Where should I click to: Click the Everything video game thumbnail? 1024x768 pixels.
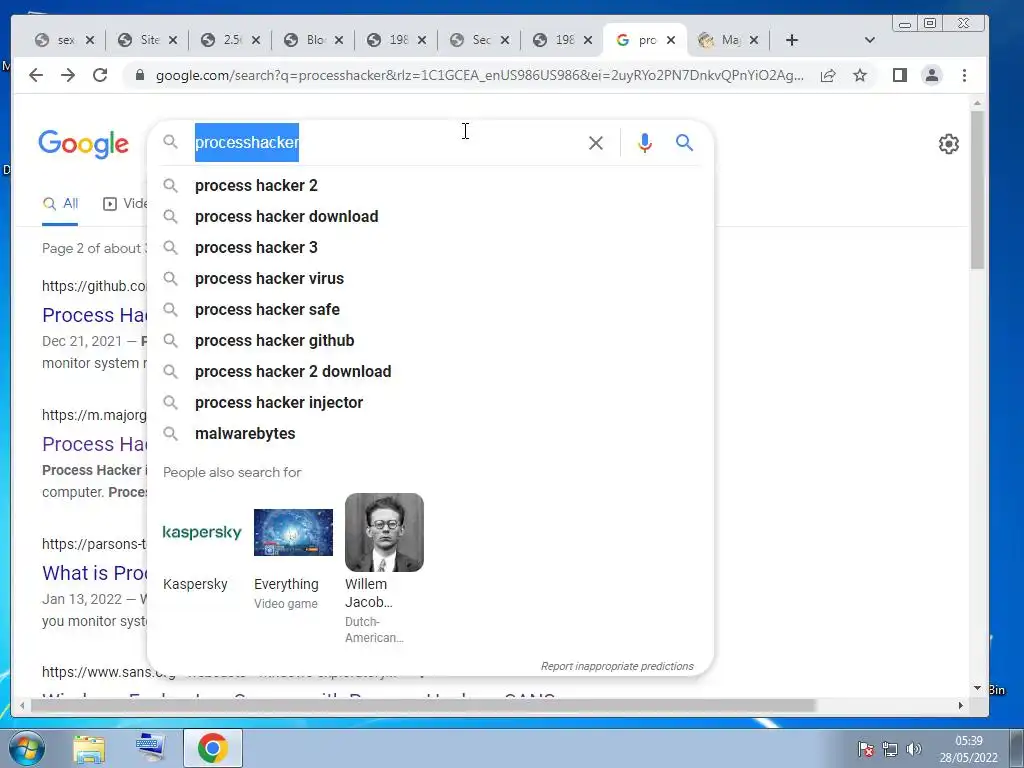click(x=293, y=532)
